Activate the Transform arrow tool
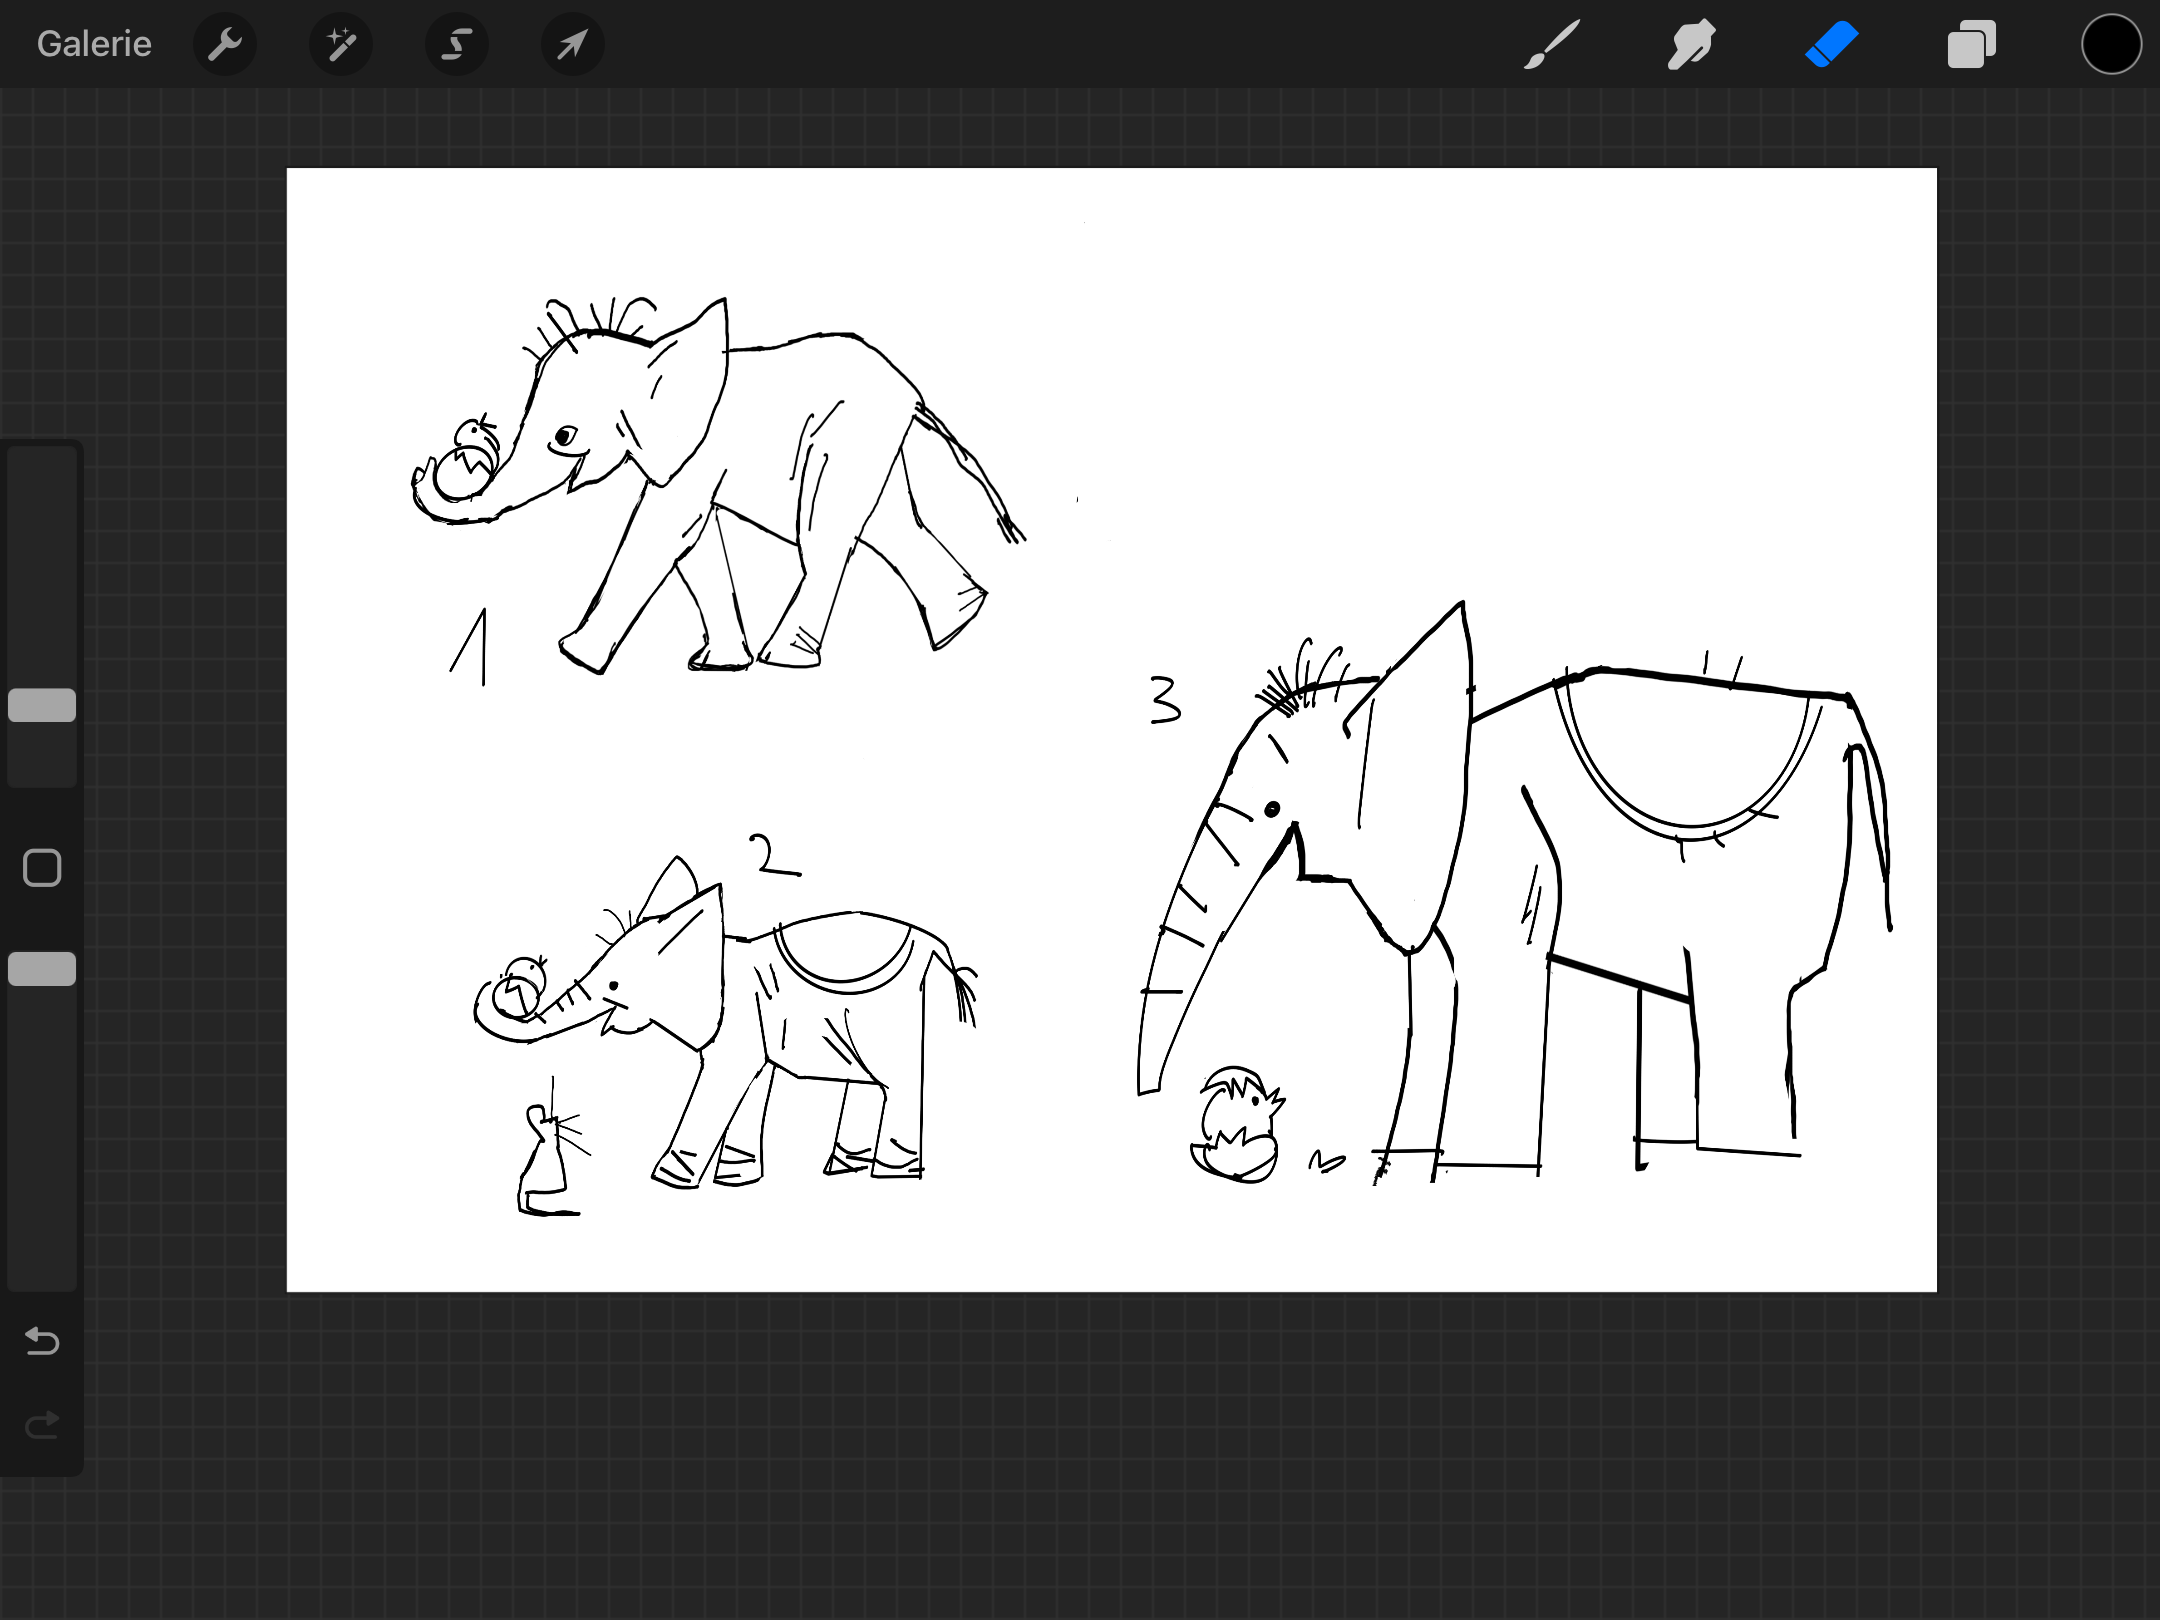 coord(573,44)
